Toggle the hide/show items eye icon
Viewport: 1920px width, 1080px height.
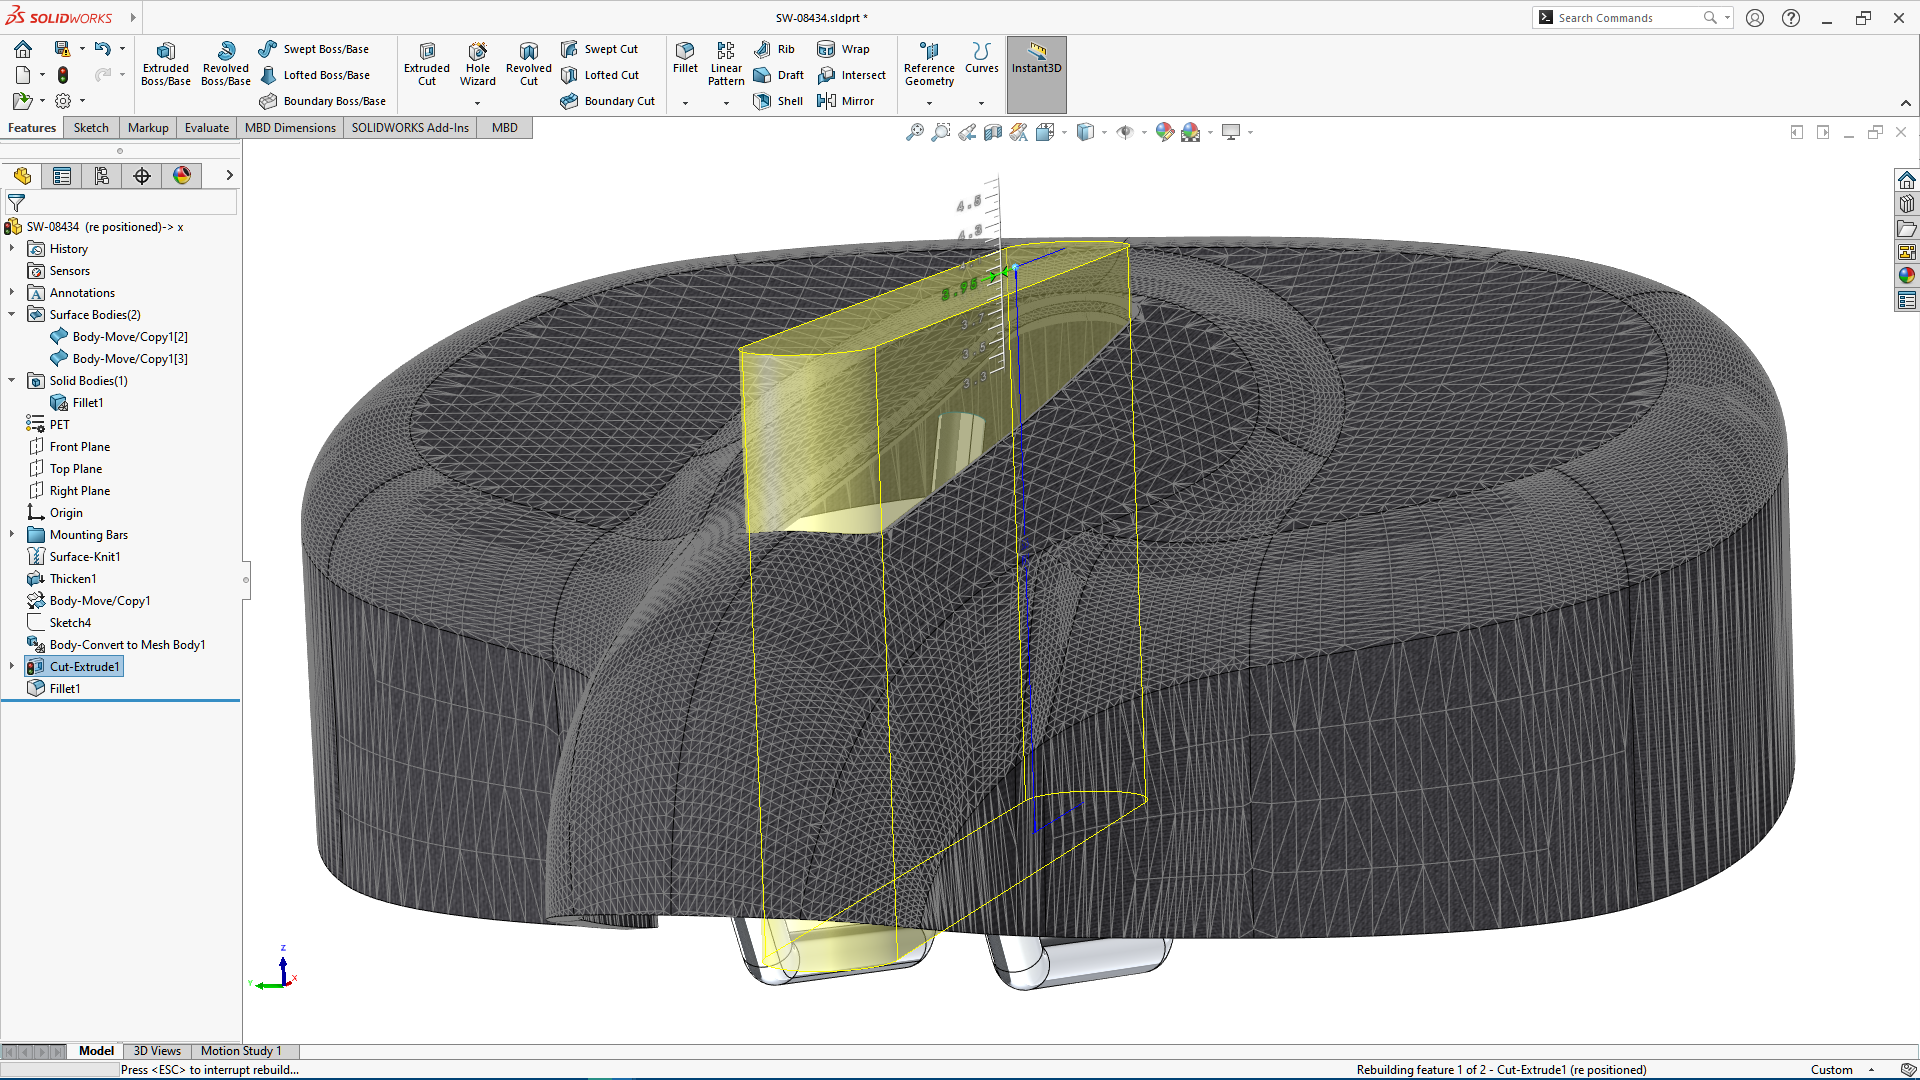tap(1125, 132)
